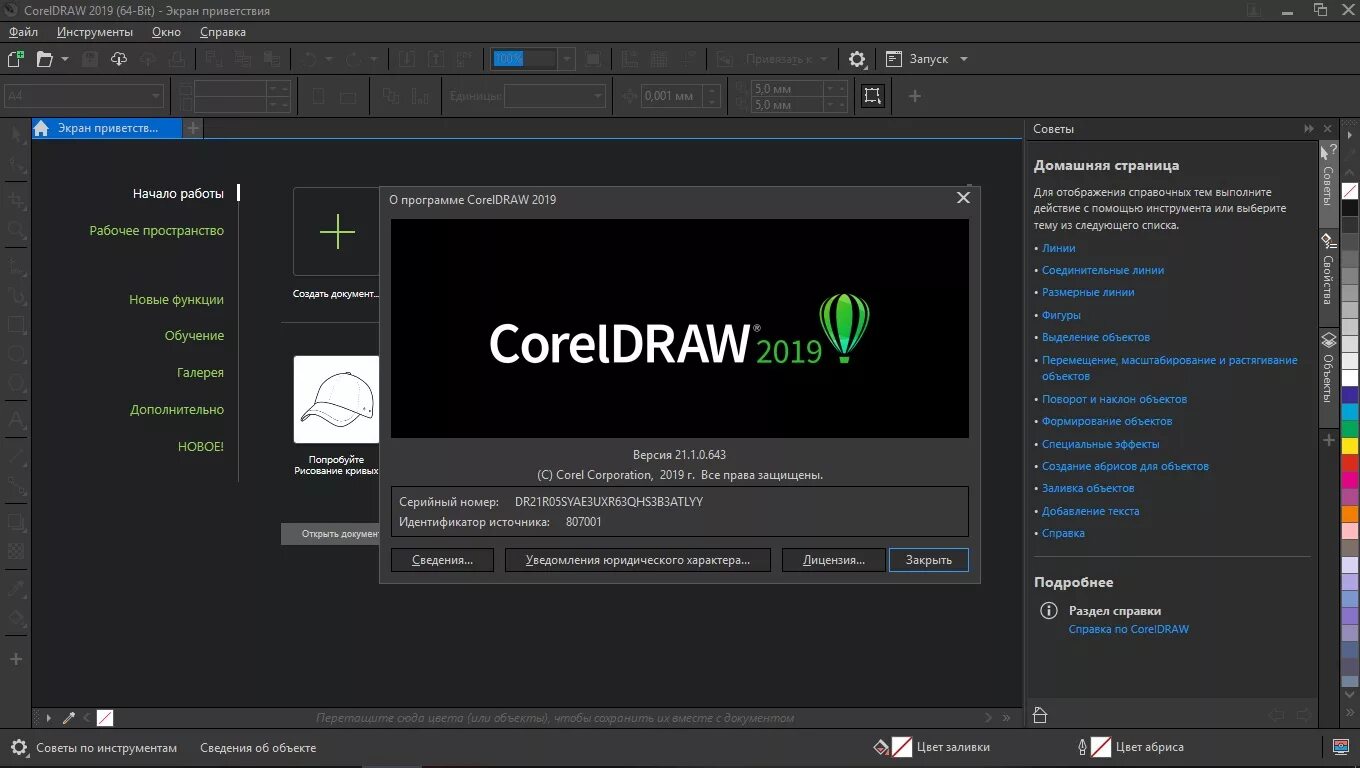Click the cloud download icon in toolbar
Image resolution: width=1360 pixels, height=768 pixels.
point(119,59)
